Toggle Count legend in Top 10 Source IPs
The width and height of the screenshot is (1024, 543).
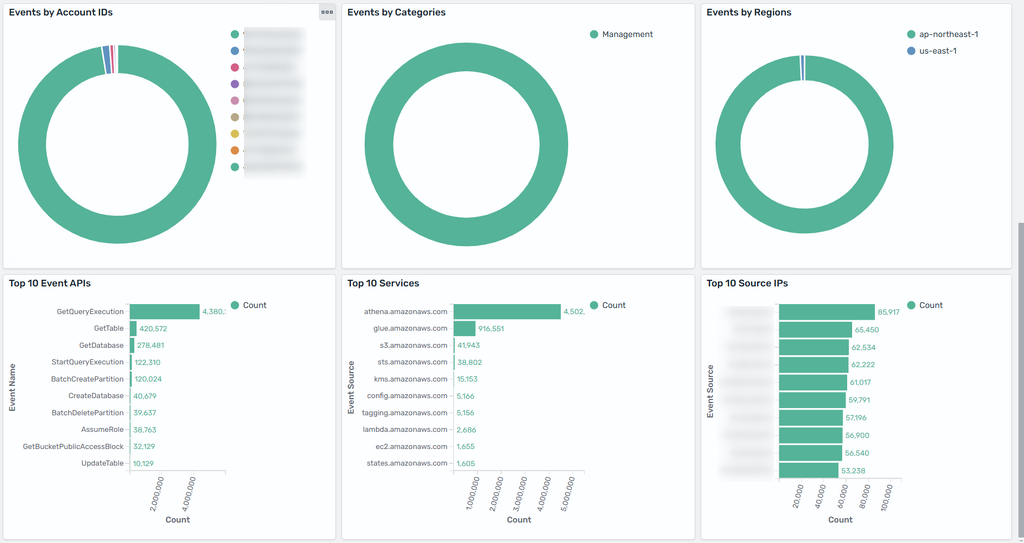(931, 305)
